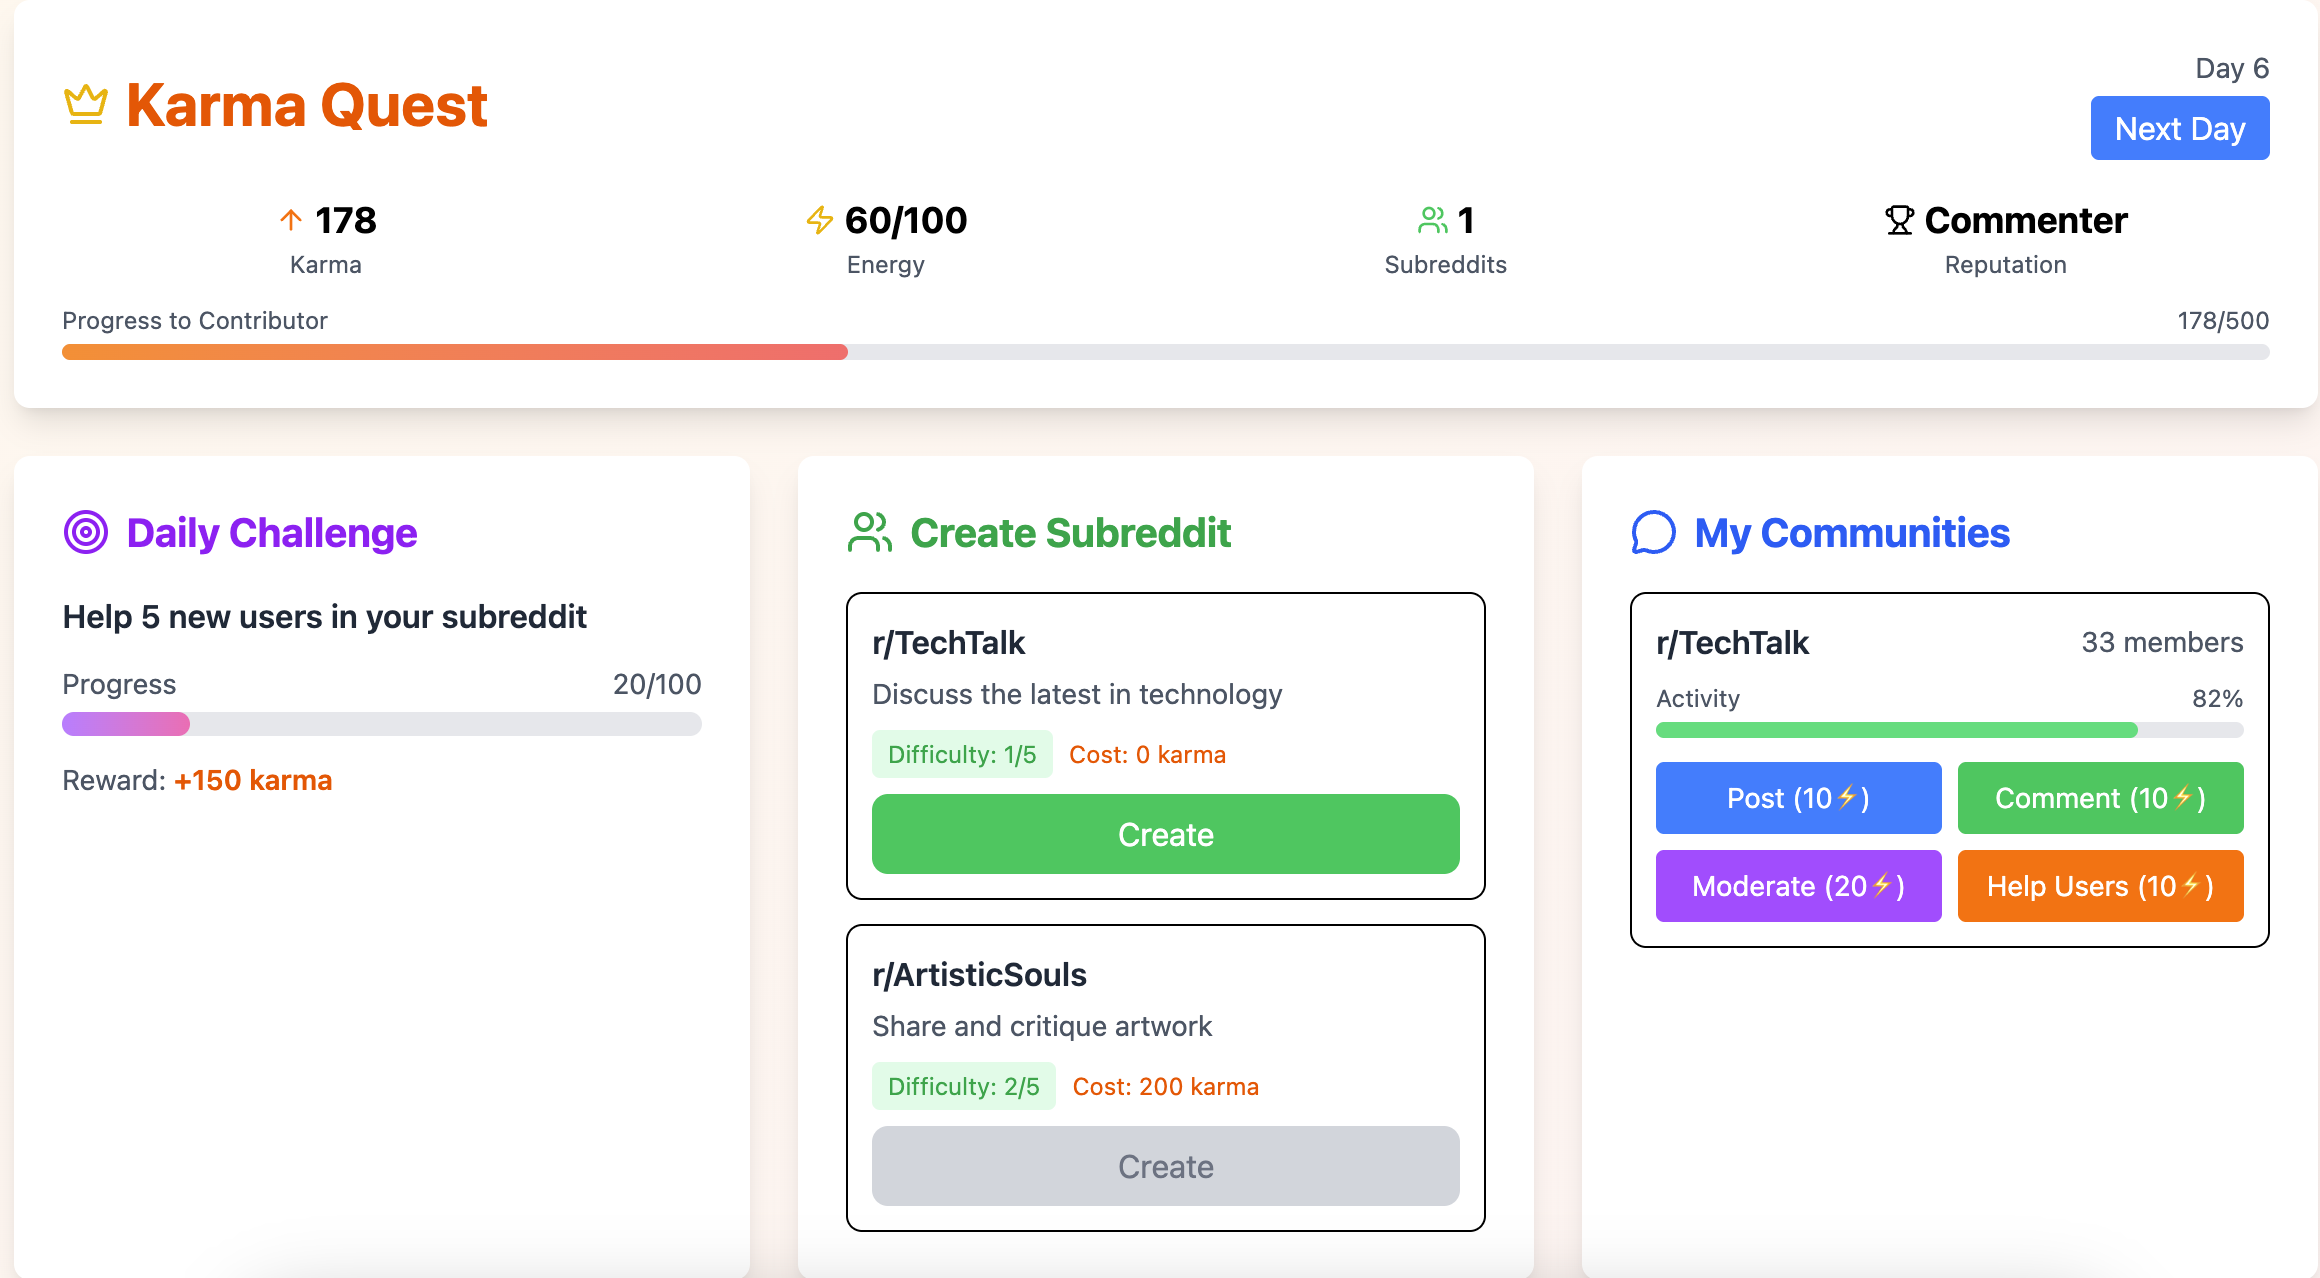Click the energy lightning bolt icon

pos(820,220)
